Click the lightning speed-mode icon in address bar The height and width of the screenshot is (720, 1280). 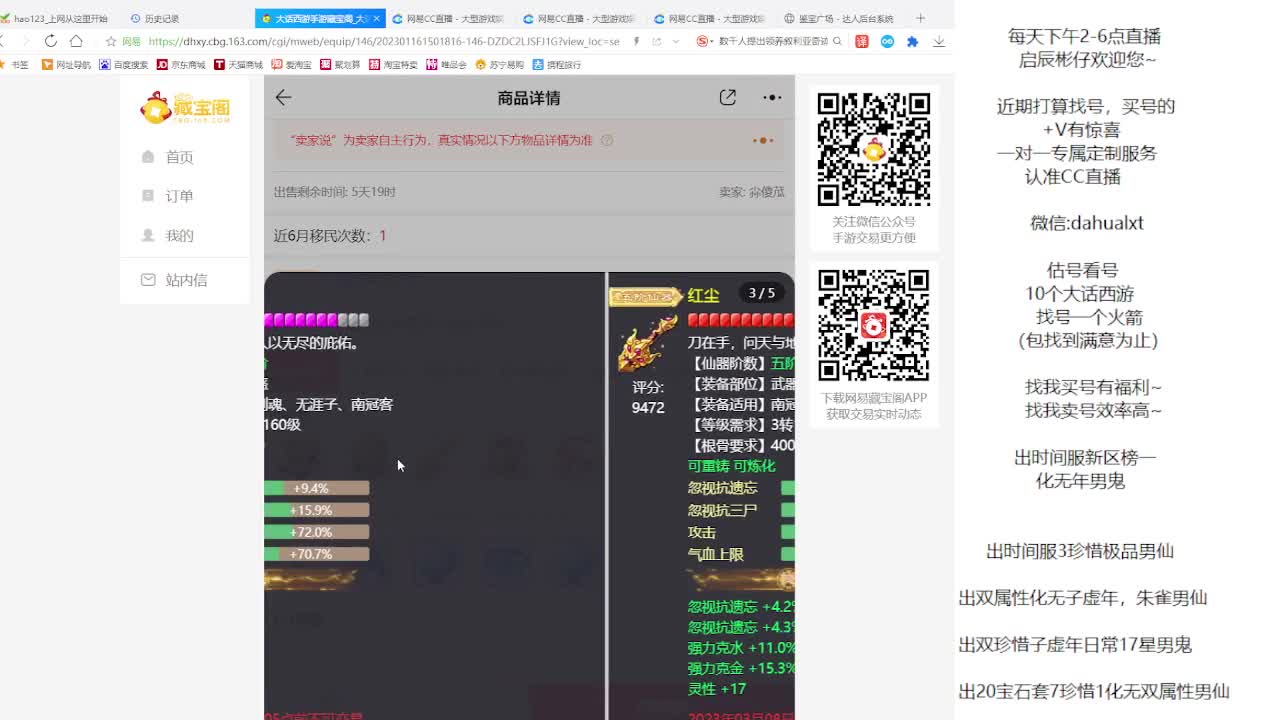tap(636, 41)
